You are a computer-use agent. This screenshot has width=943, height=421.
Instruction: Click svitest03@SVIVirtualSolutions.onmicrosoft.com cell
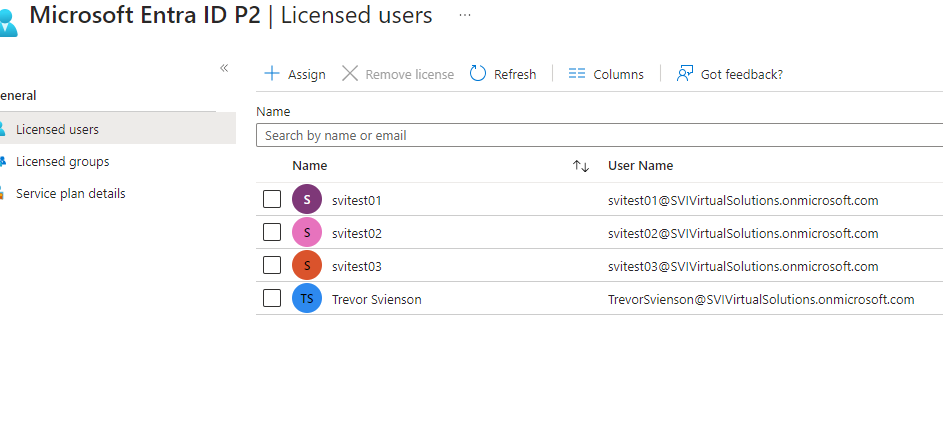[x=743, y=266]
